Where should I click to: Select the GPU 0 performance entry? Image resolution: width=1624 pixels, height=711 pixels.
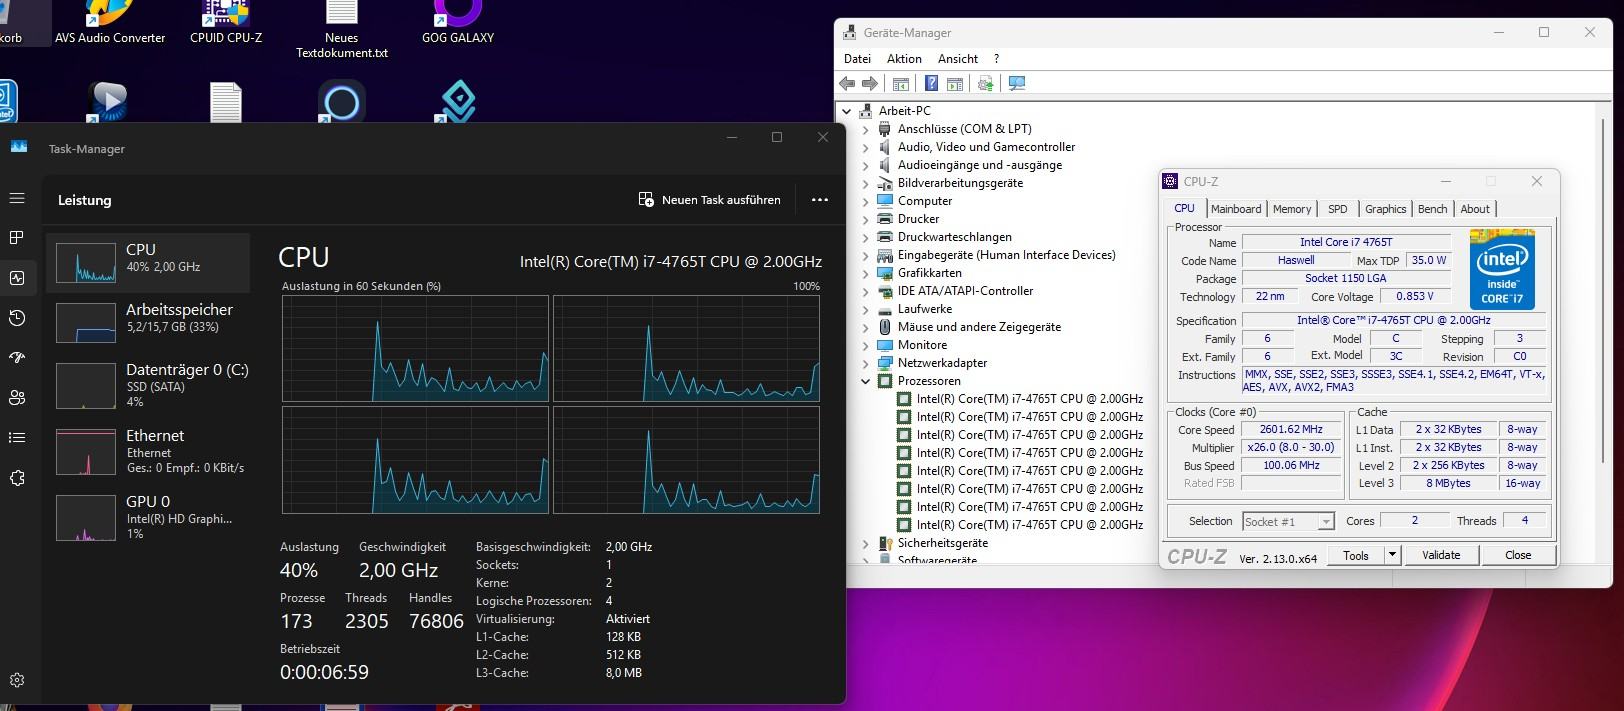tap(148, 517)
